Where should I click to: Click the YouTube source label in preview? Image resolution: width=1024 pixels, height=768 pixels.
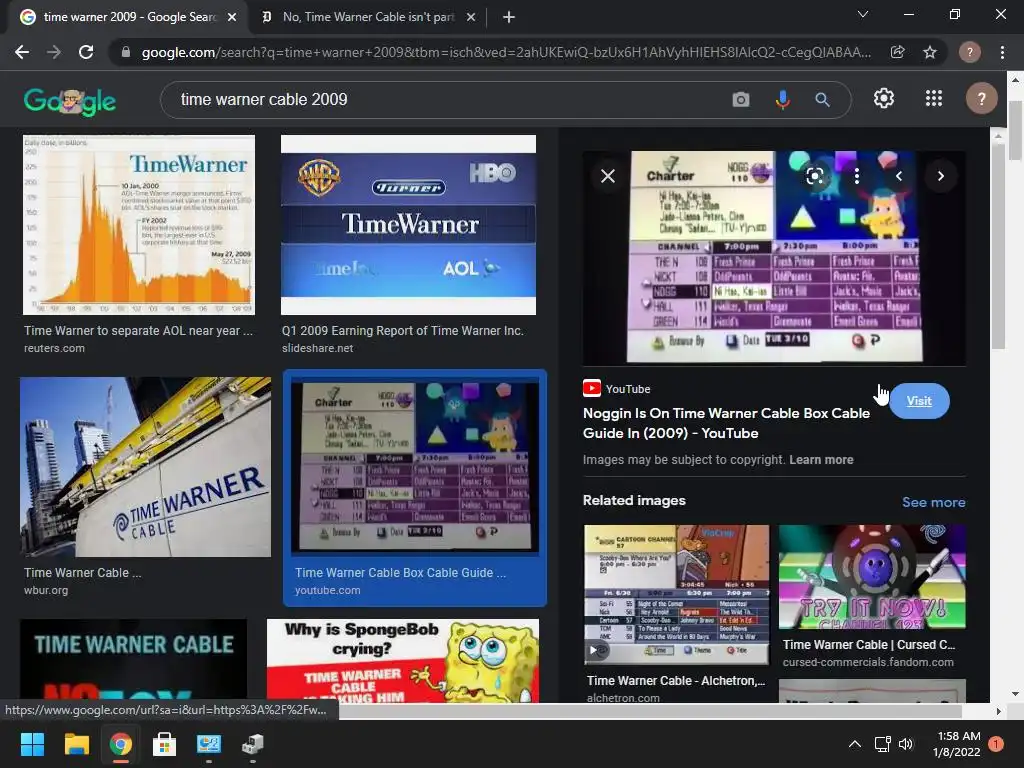pyautogui.click(x=628, y=389)
